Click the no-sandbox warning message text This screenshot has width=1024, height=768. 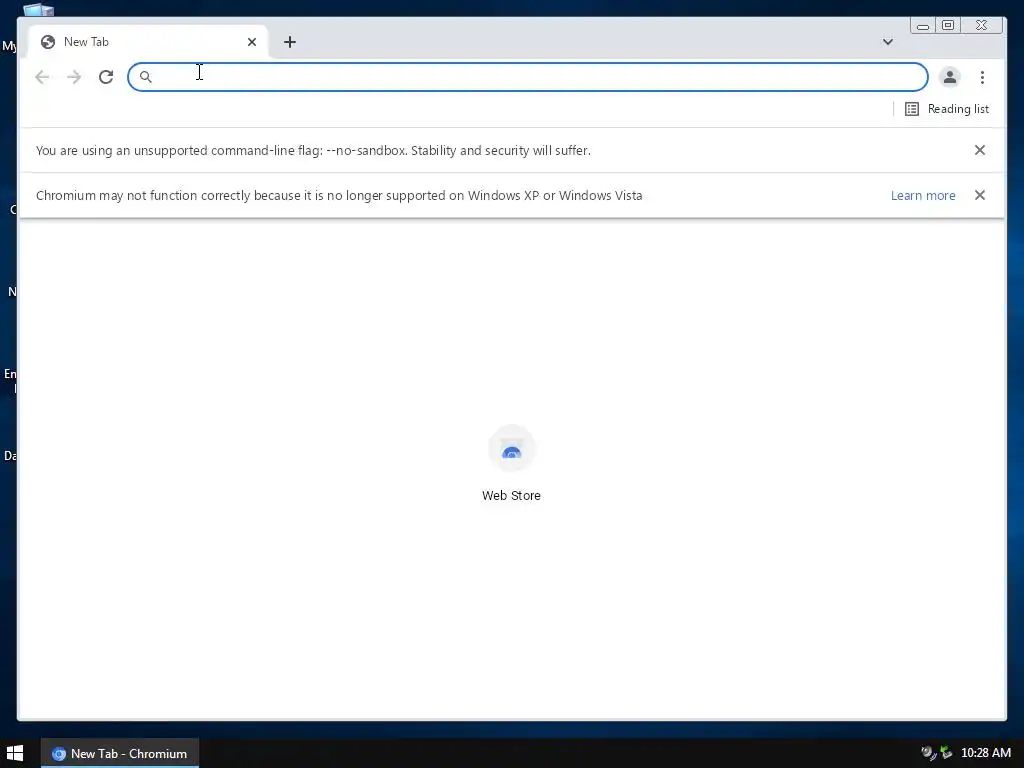click(313, 150)
